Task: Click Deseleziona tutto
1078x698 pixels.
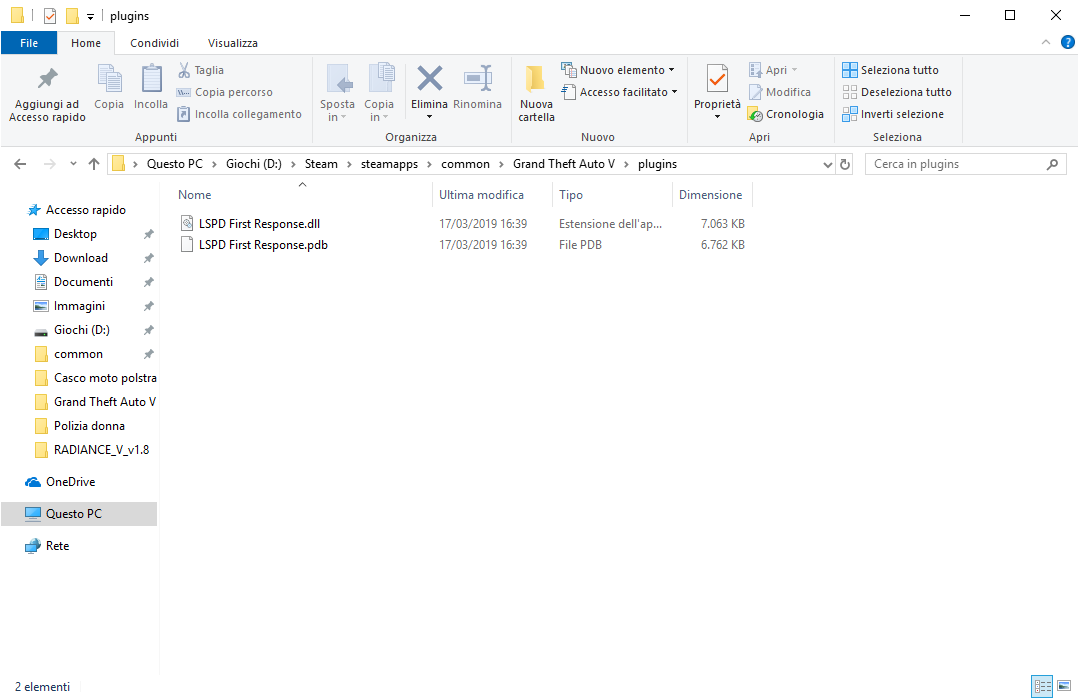Action: [x=897, y=92]
